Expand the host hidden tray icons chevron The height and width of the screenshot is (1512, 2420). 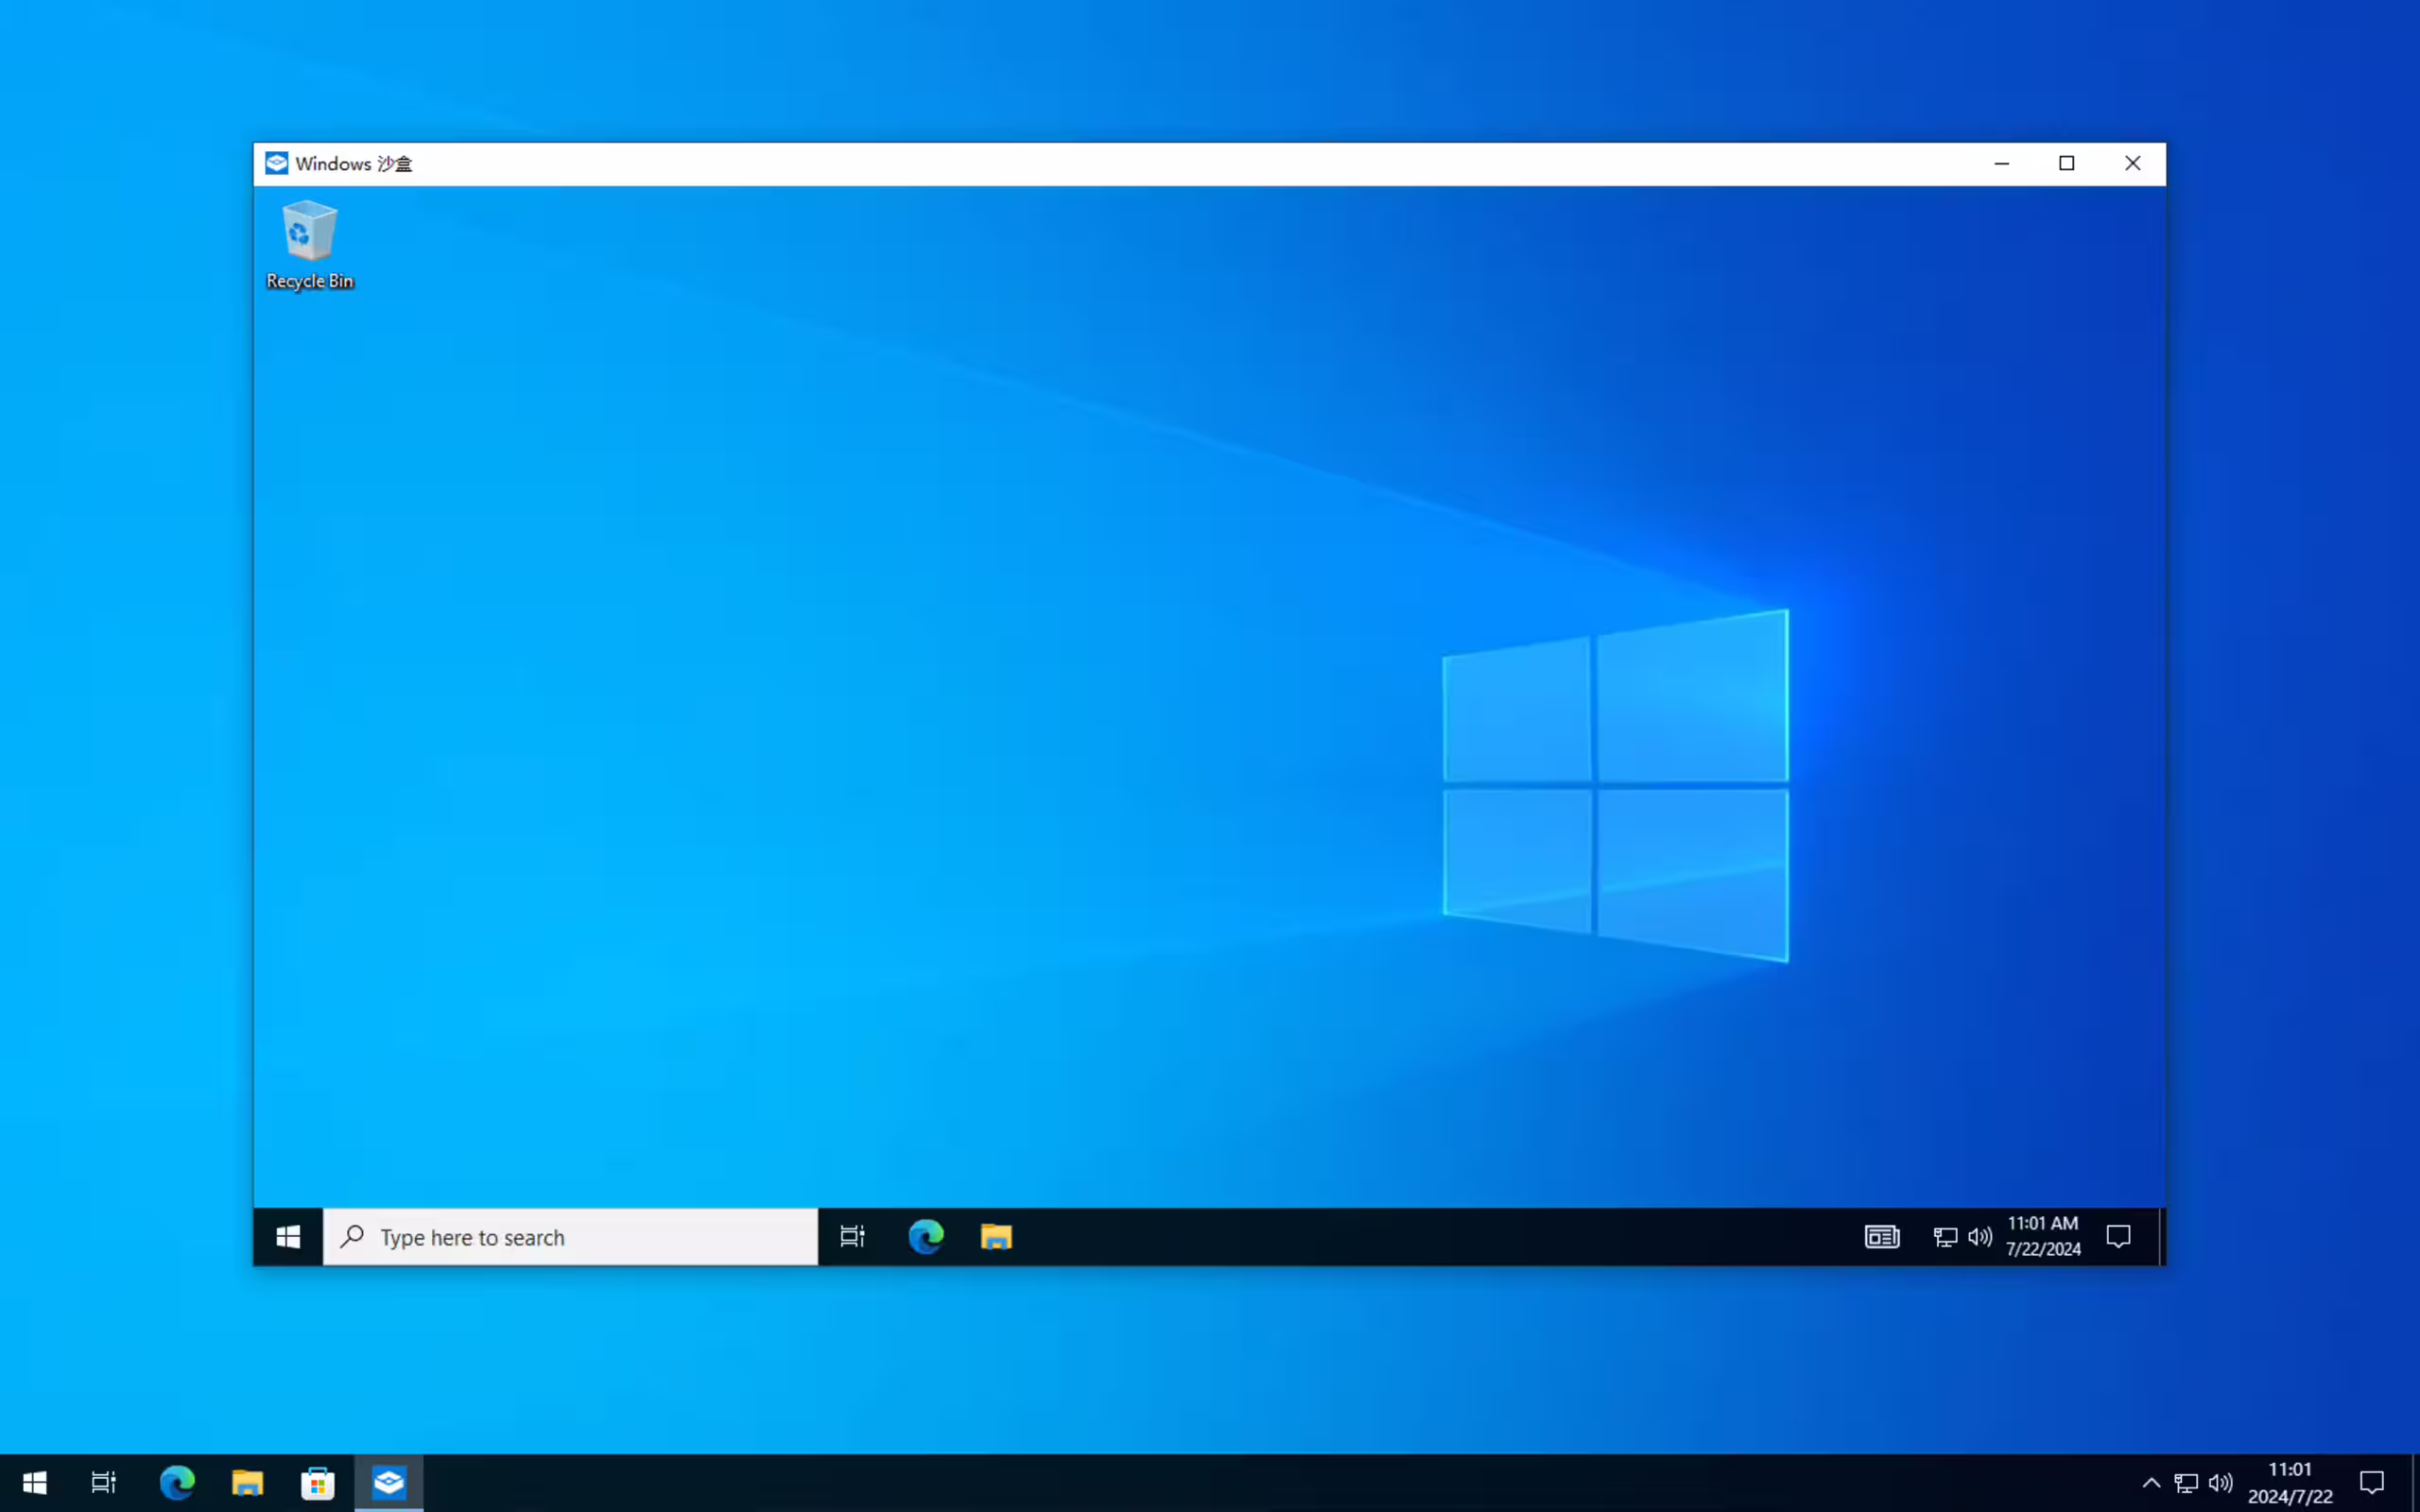2151,1482
